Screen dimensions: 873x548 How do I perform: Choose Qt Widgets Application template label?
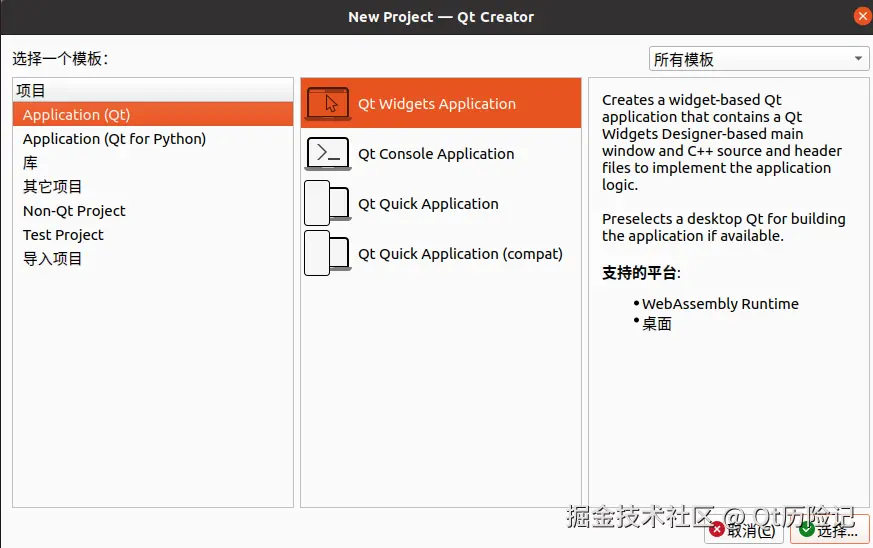(436, 104)
